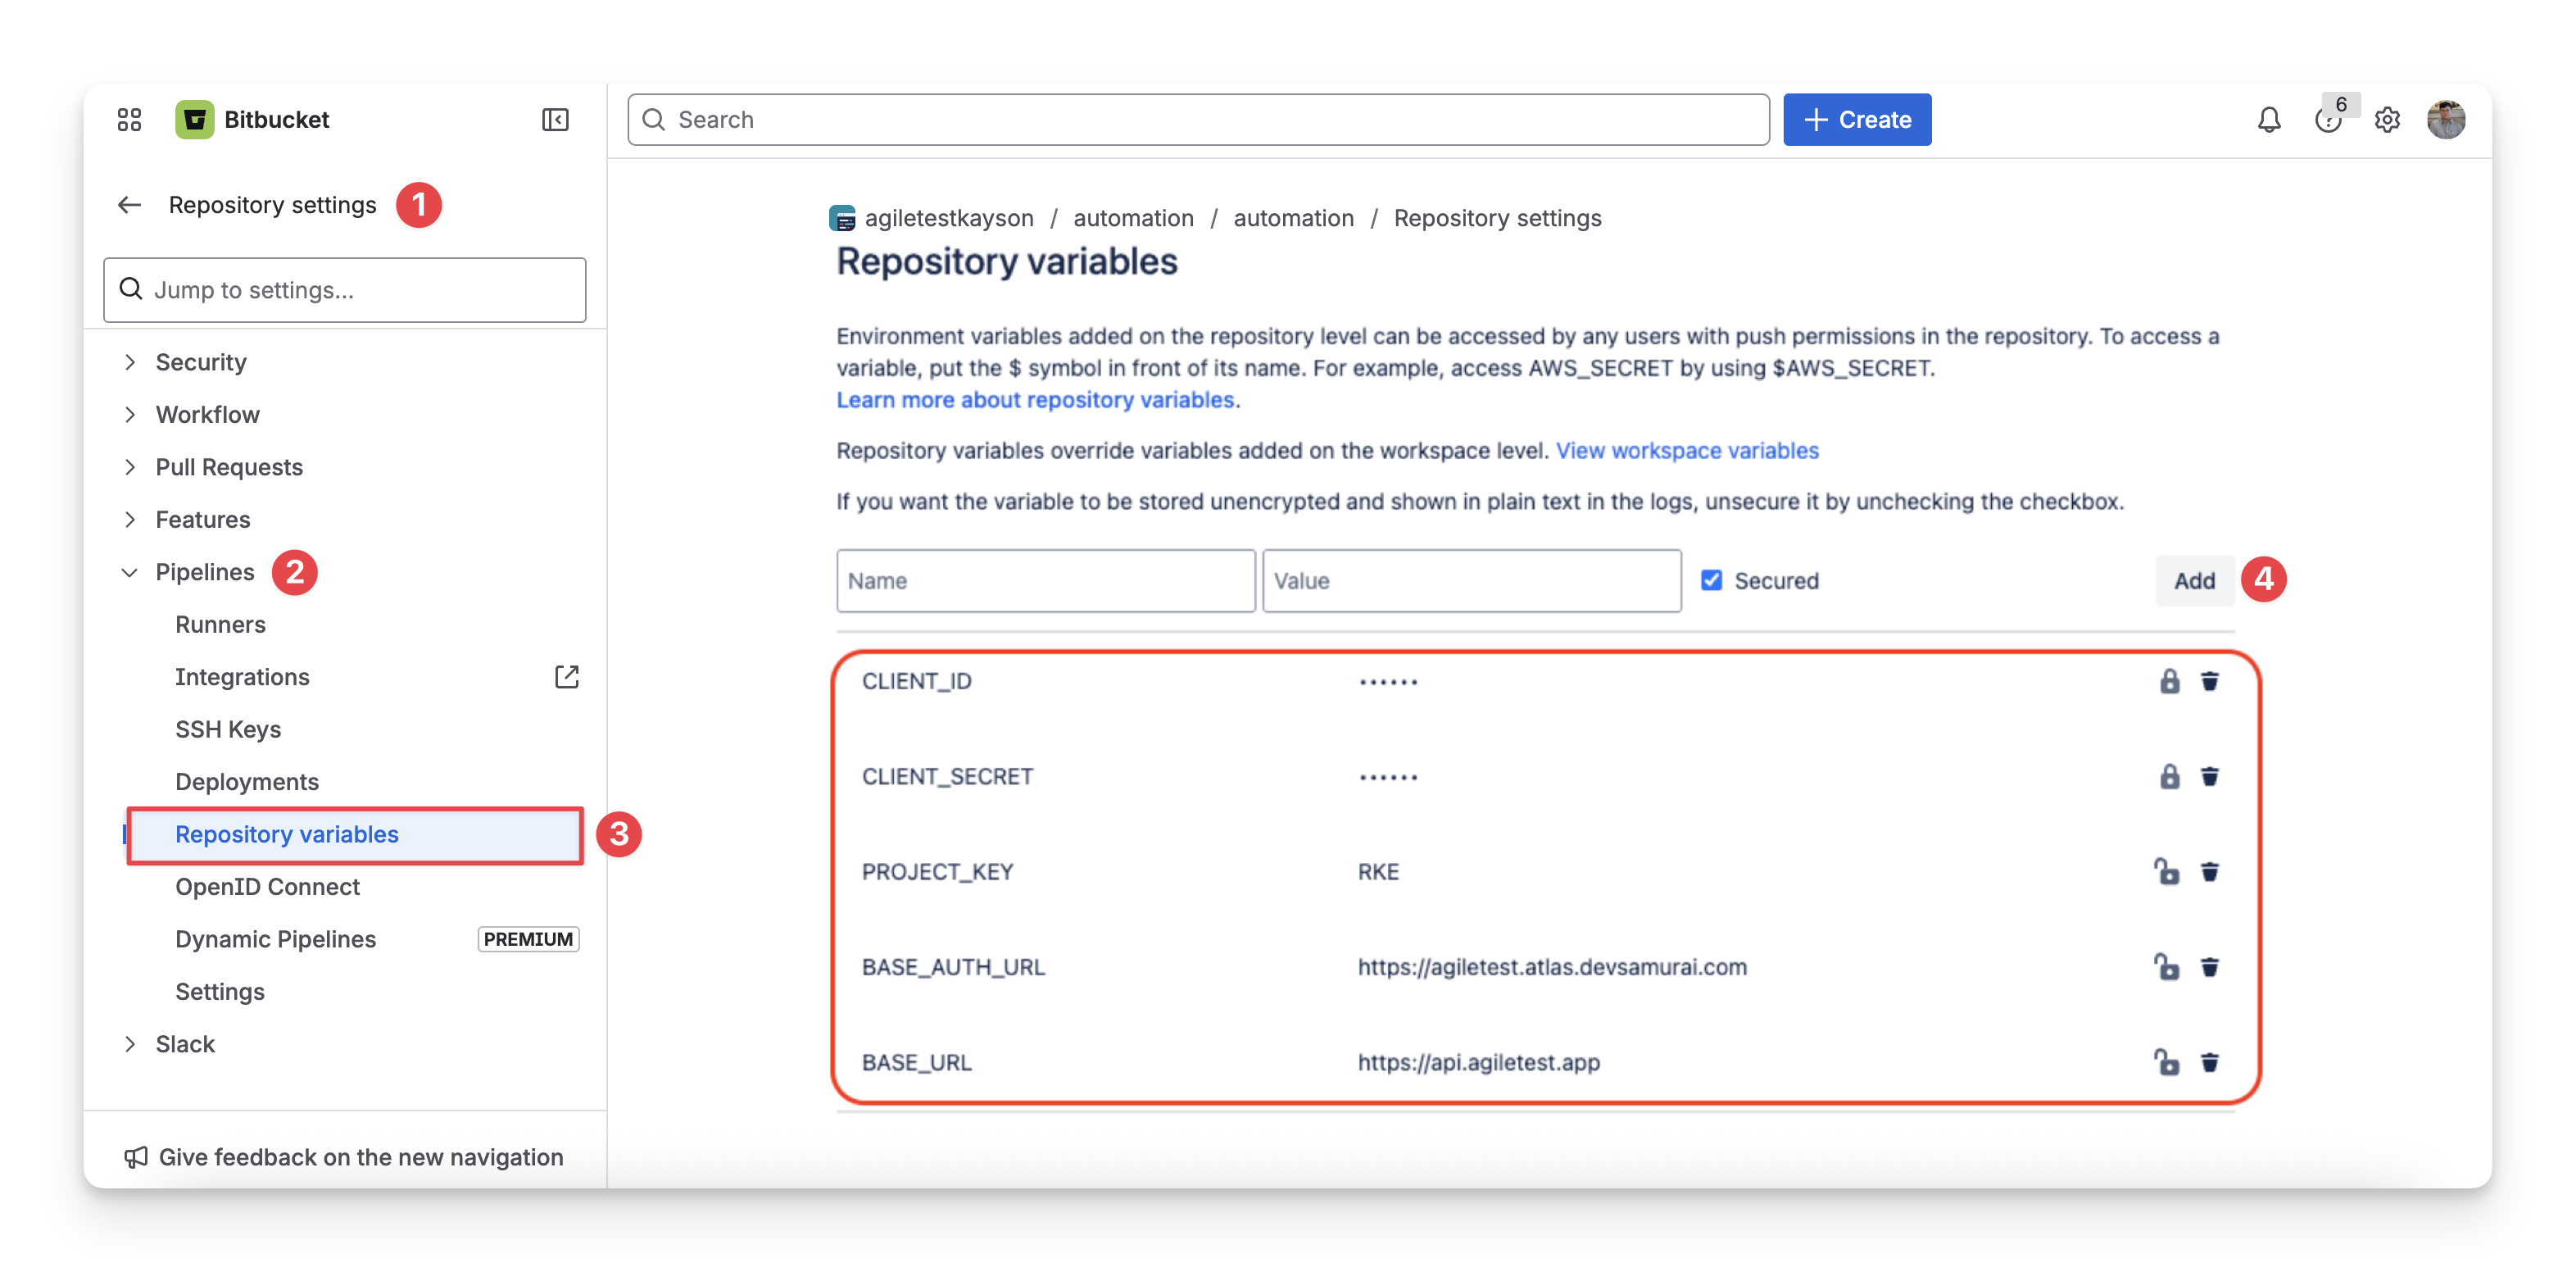Click the Add variable button
Image resolution: width=2576 pixels, height=1272 pixels.
pos(2194,580)
